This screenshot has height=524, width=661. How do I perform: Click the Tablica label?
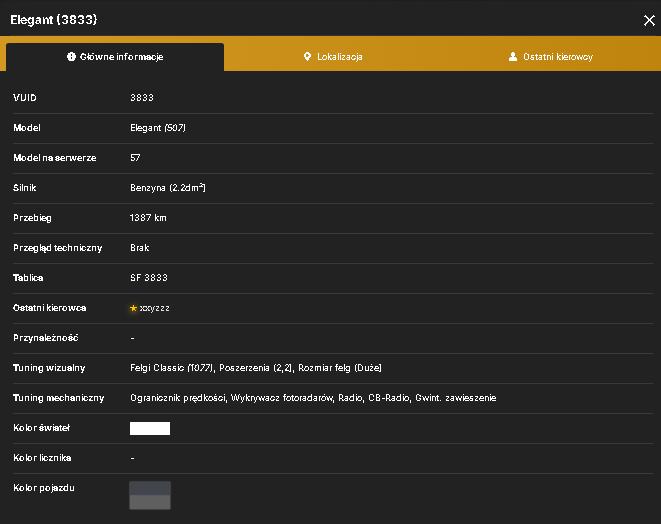(28, 278)
